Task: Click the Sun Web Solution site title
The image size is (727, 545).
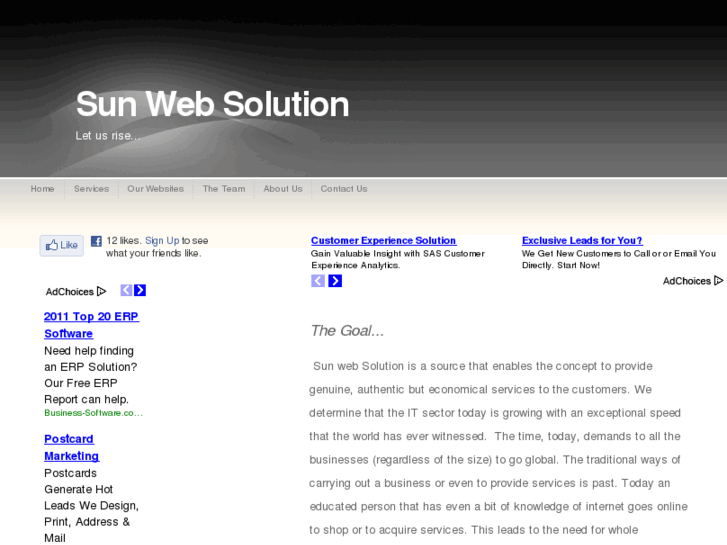Action: click(212, 104)
